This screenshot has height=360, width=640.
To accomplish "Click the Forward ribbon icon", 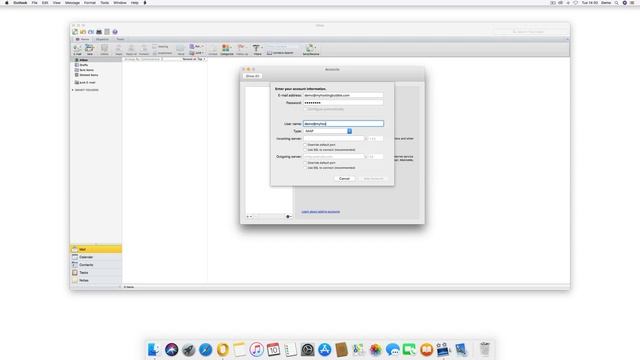I will (144, 49).
